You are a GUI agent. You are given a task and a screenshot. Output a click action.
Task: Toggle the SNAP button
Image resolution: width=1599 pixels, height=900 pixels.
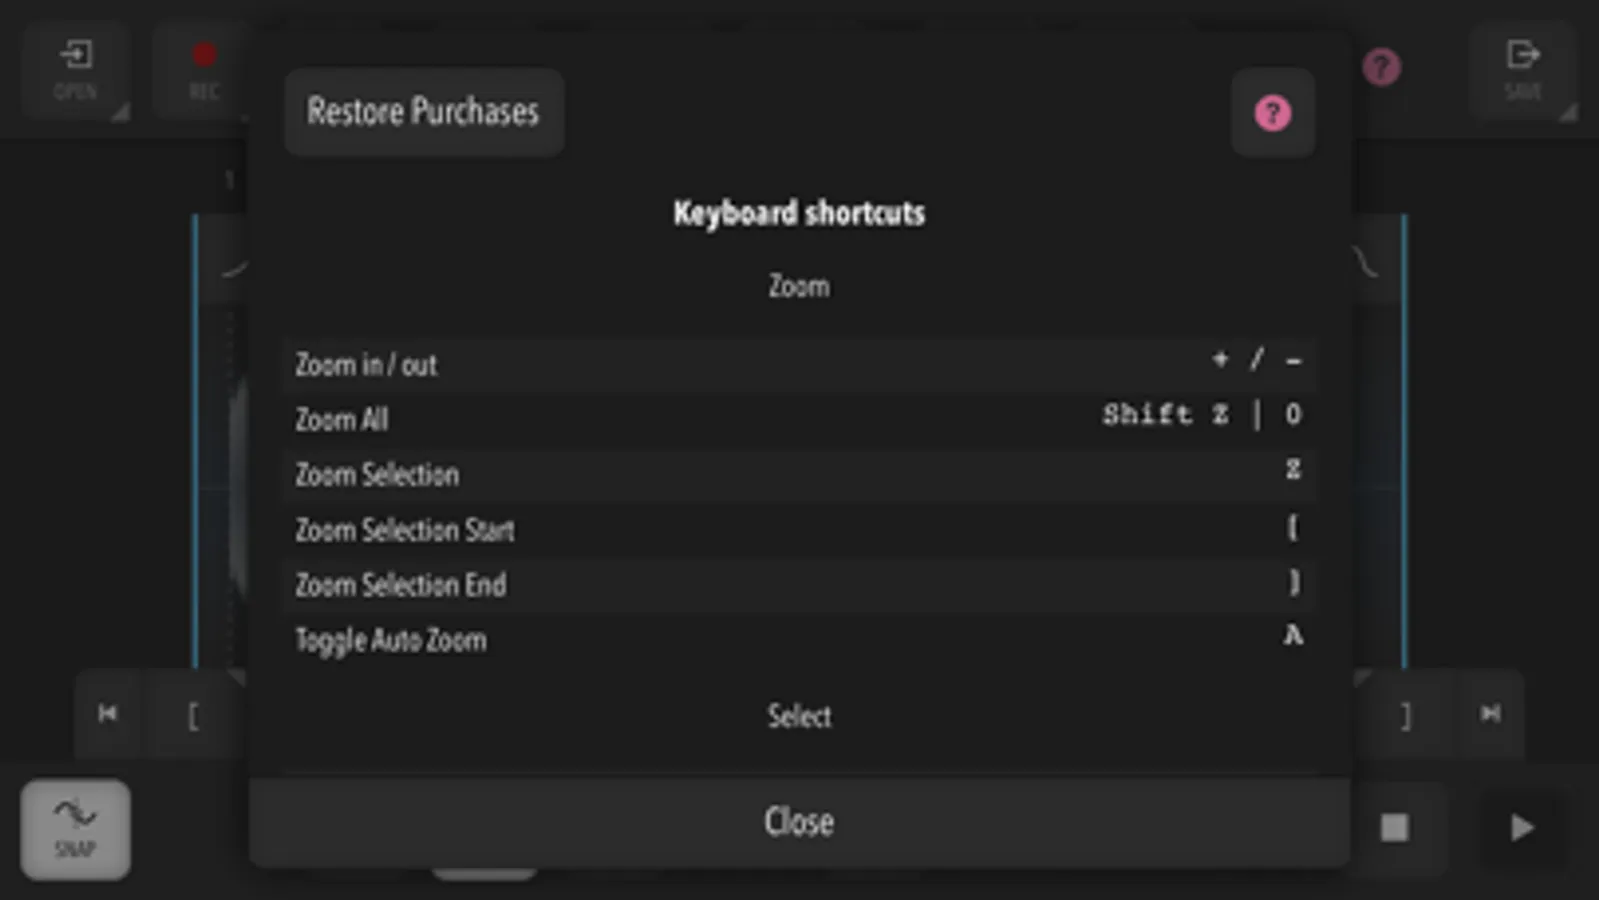(76, 829)
